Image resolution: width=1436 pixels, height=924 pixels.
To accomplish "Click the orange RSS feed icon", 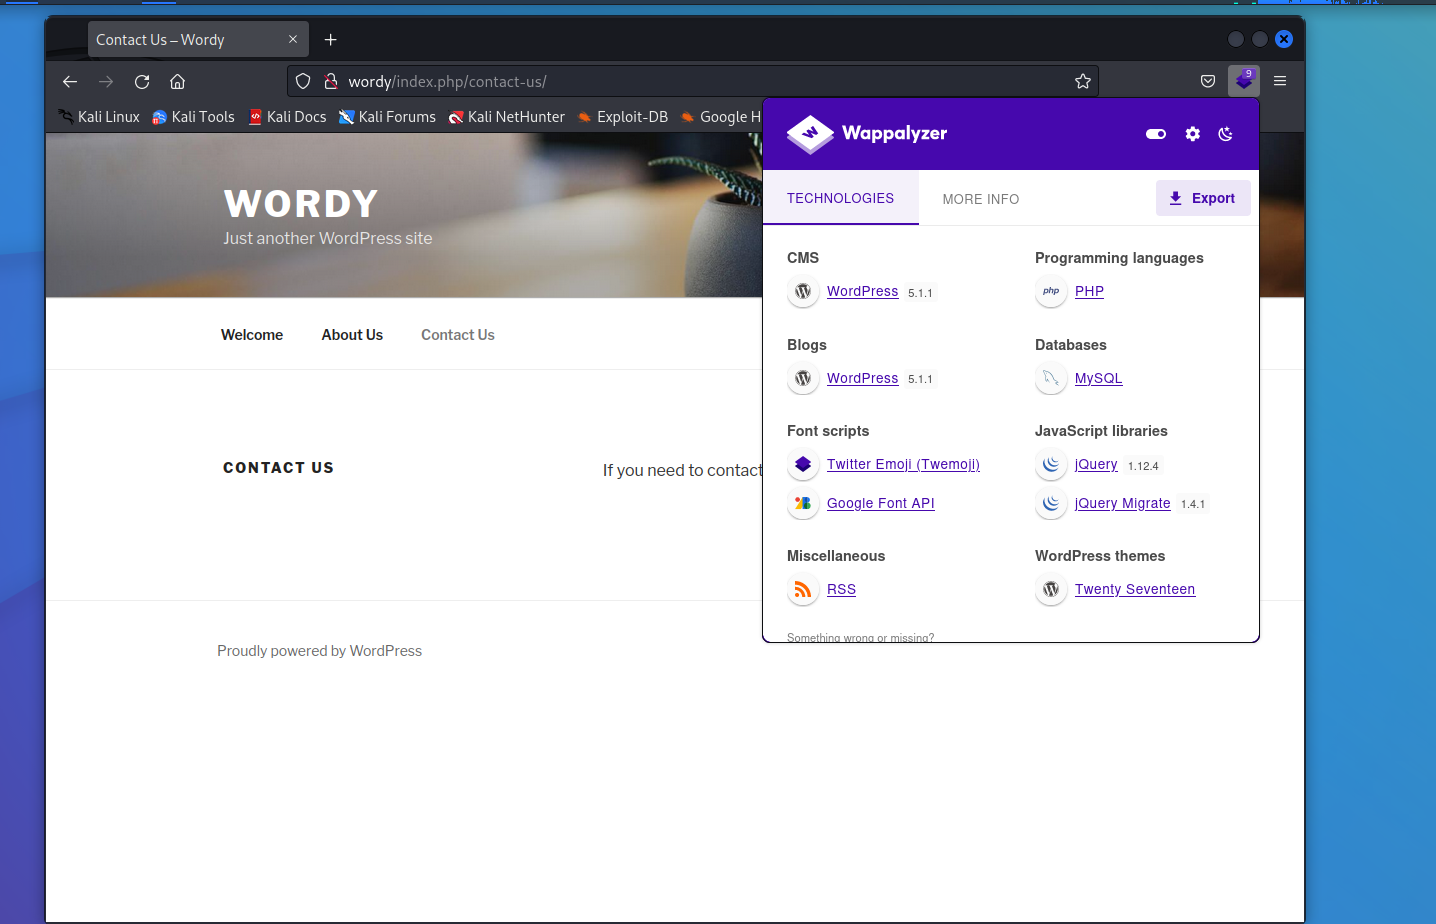I will pos(803,590).
